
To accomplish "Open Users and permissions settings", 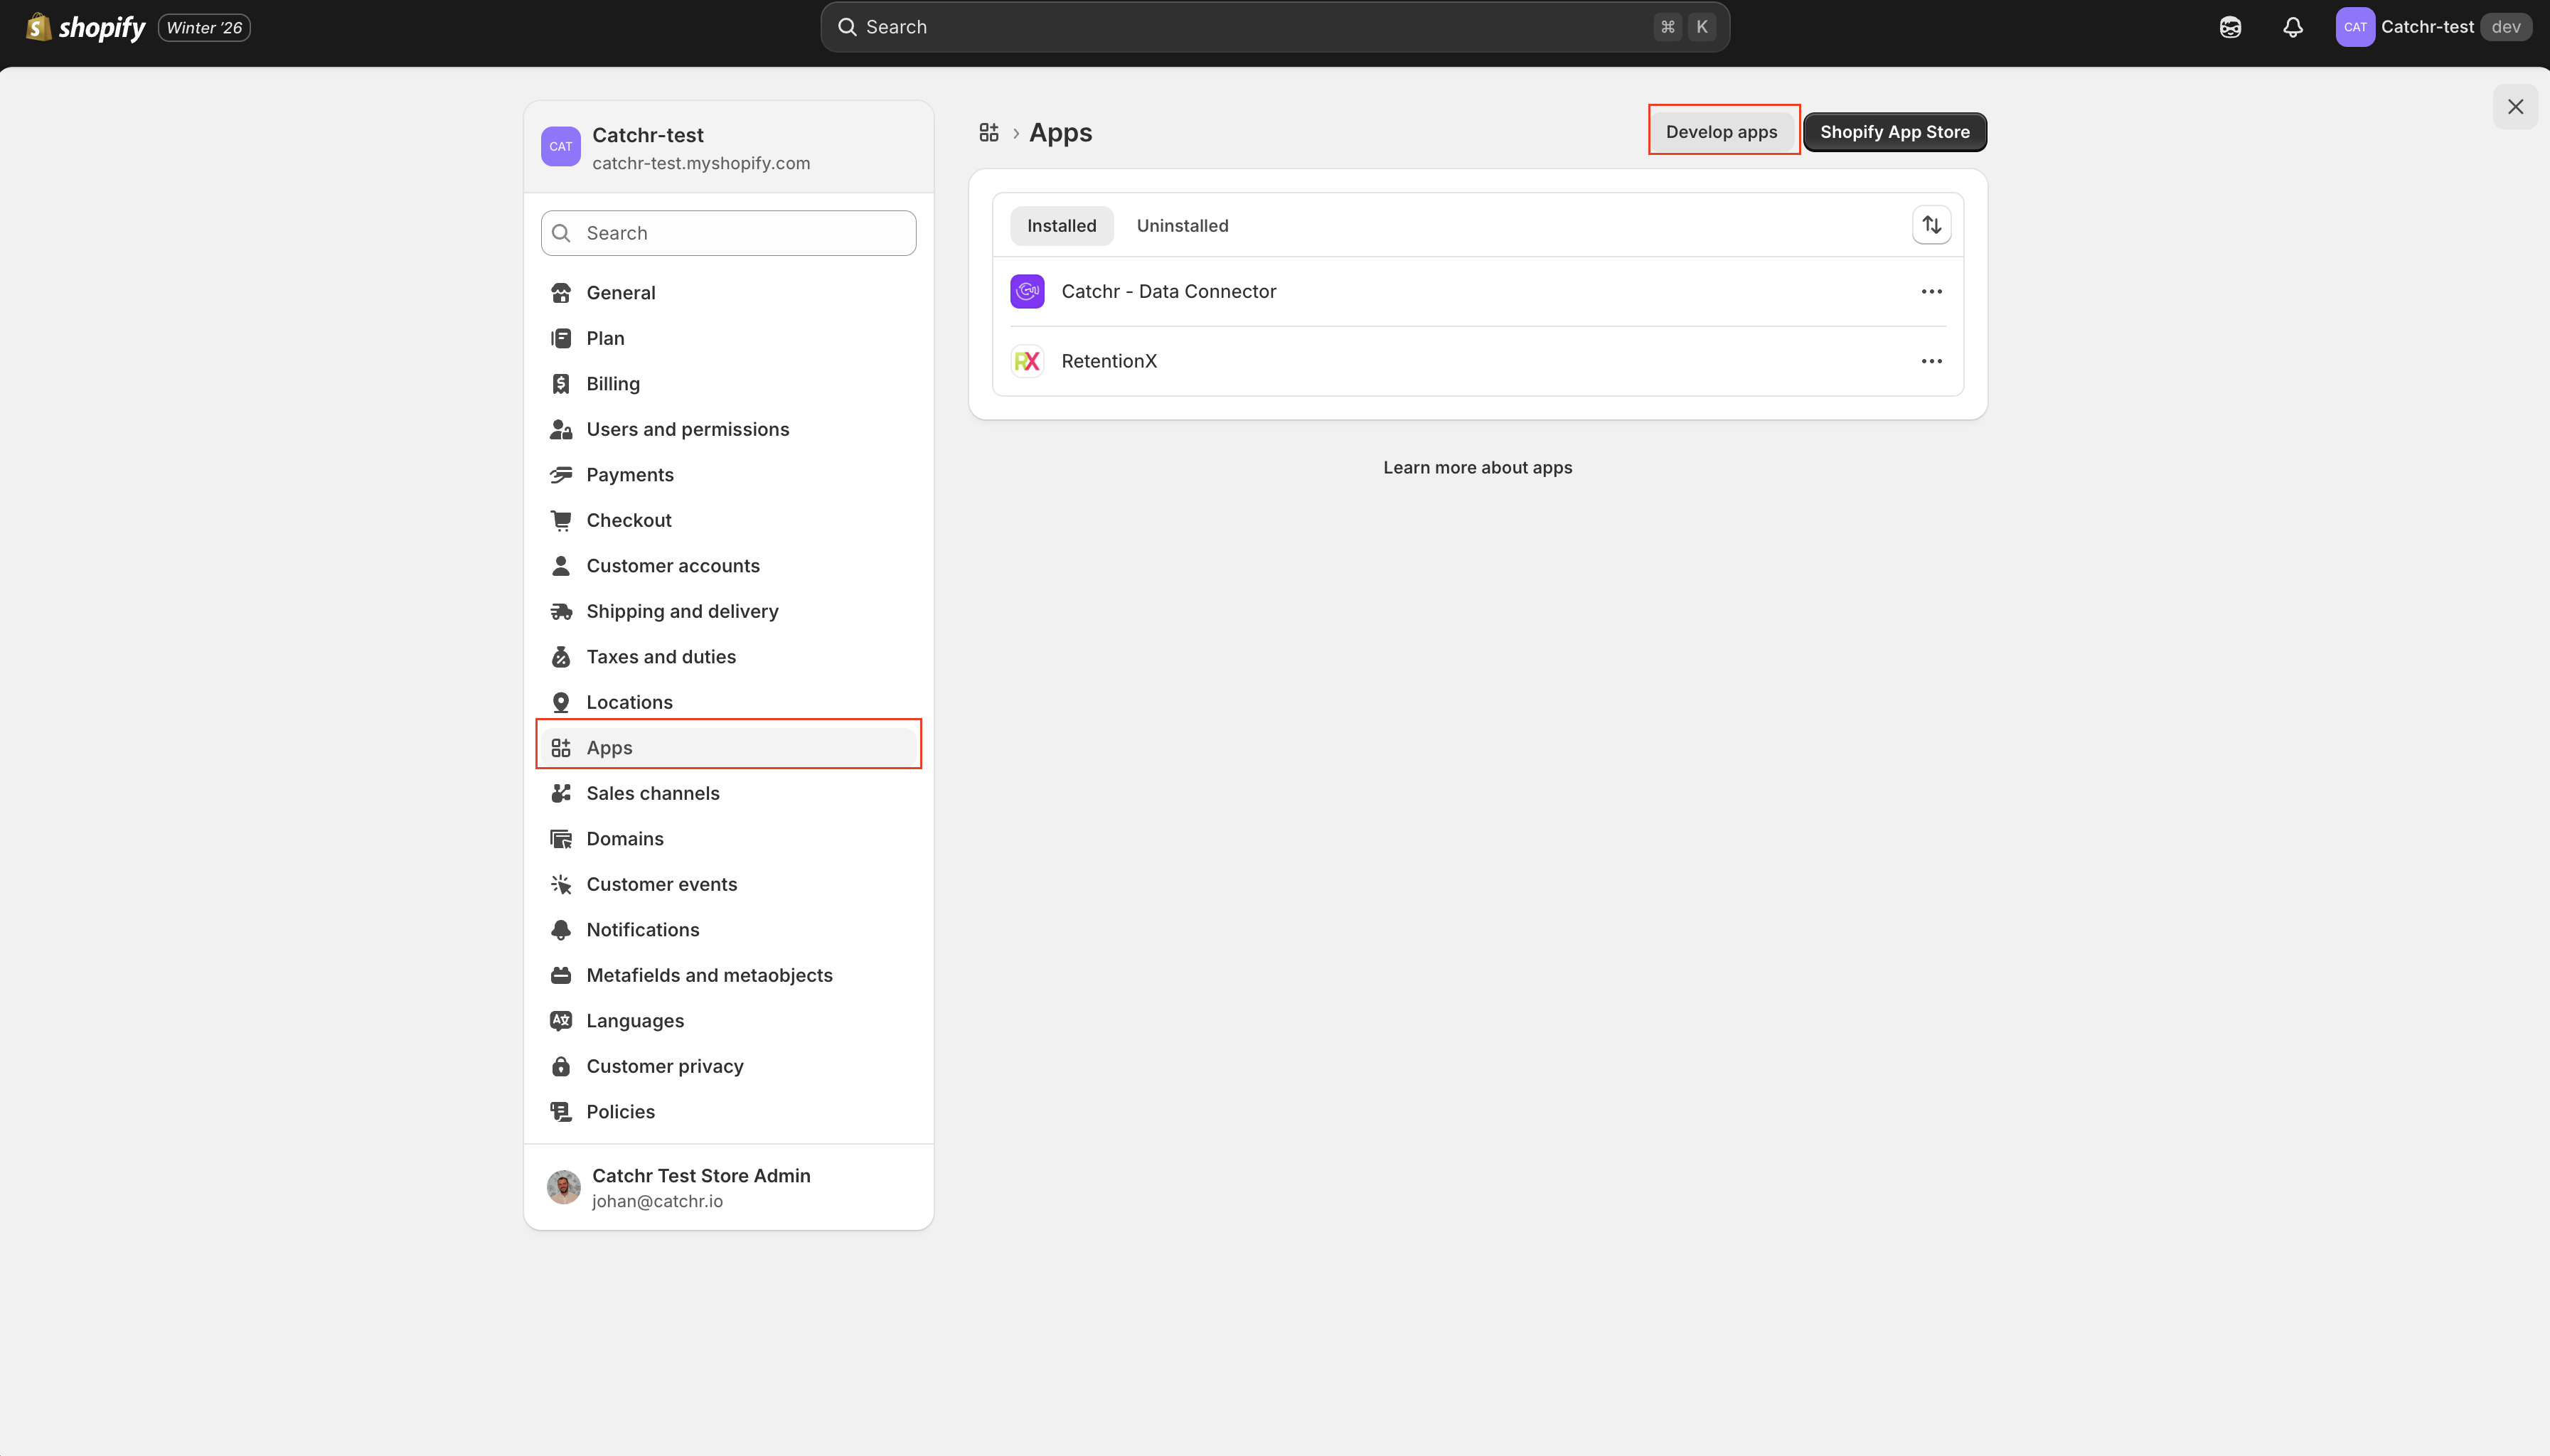I will [x=687, y=429].
